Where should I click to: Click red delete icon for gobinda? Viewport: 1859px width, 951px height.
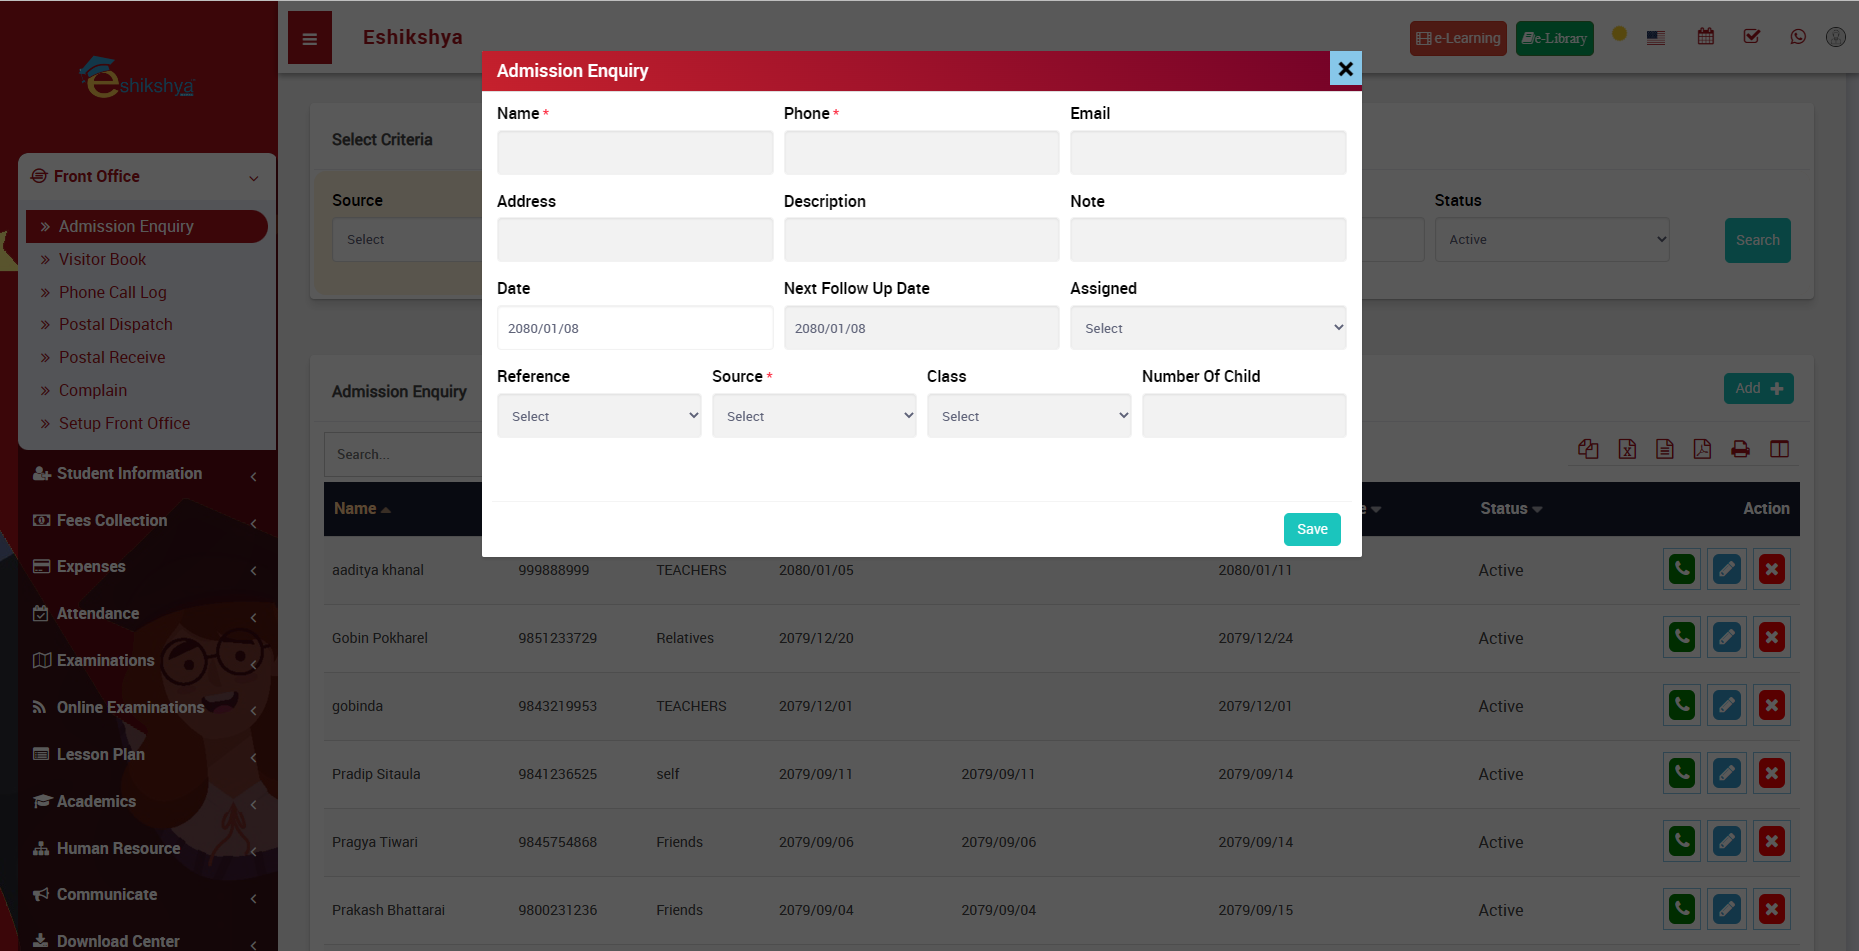pos(1772,706)
